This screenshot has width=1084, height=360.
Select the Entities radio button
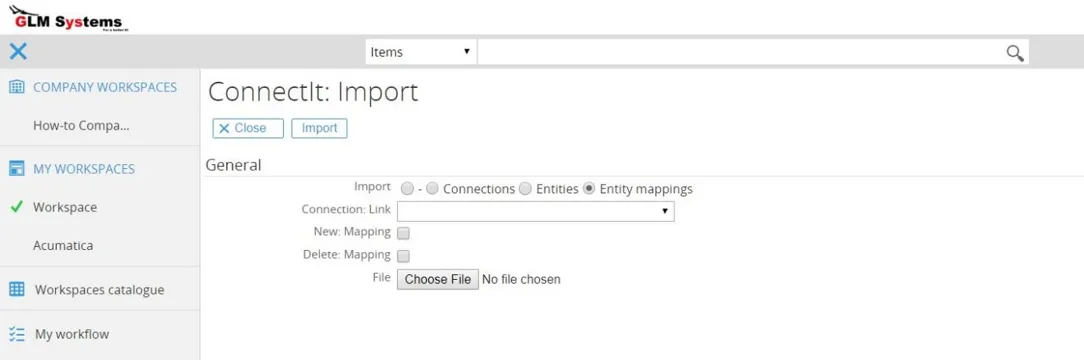point(525,189)
